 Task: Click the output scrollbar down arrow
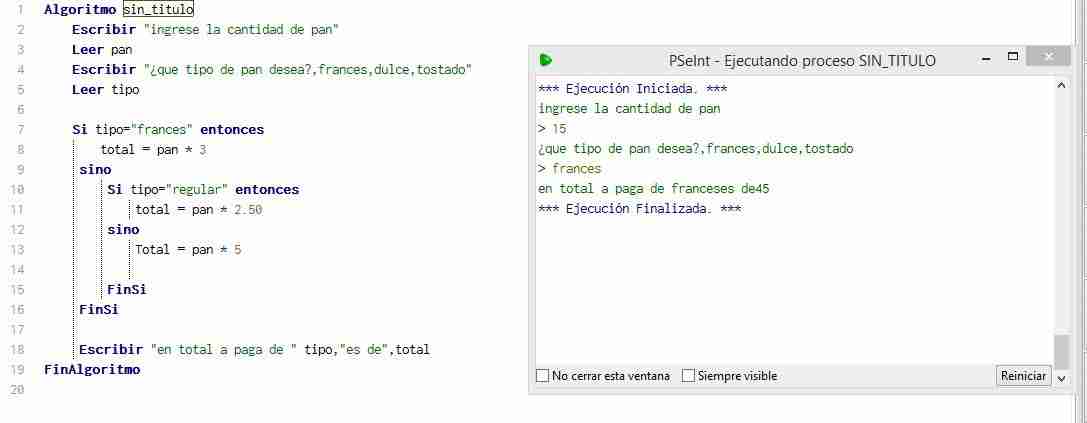pos(1061,379)
